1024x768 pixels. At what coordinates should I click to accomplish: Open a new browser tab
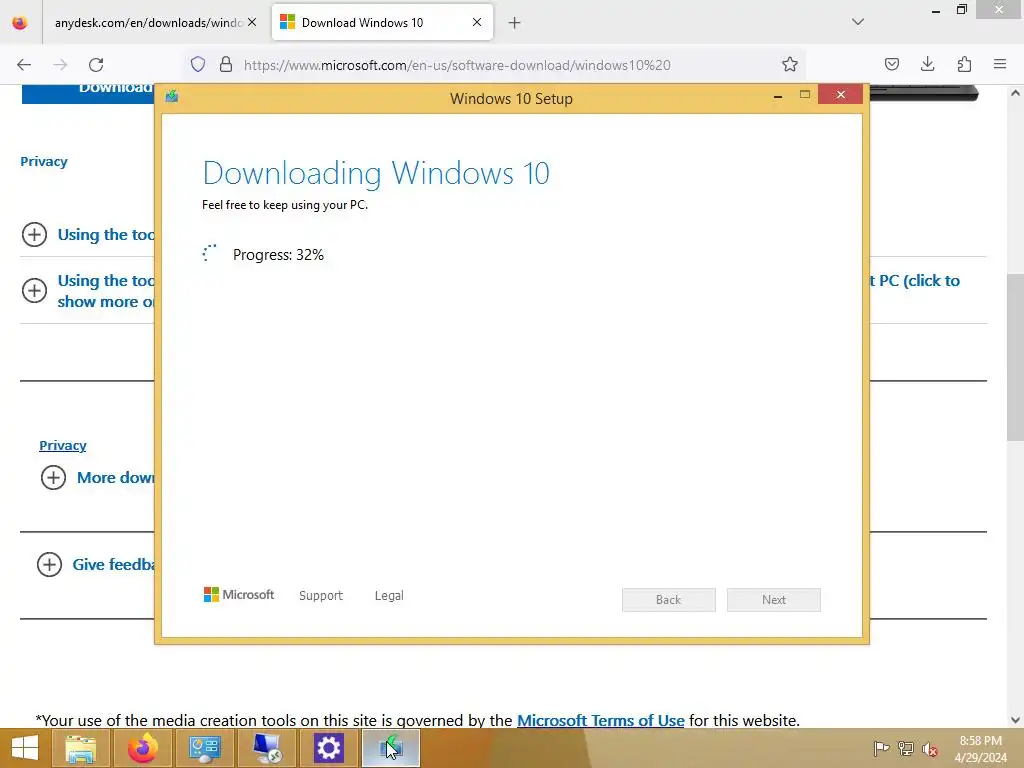[x=515, y=23]
